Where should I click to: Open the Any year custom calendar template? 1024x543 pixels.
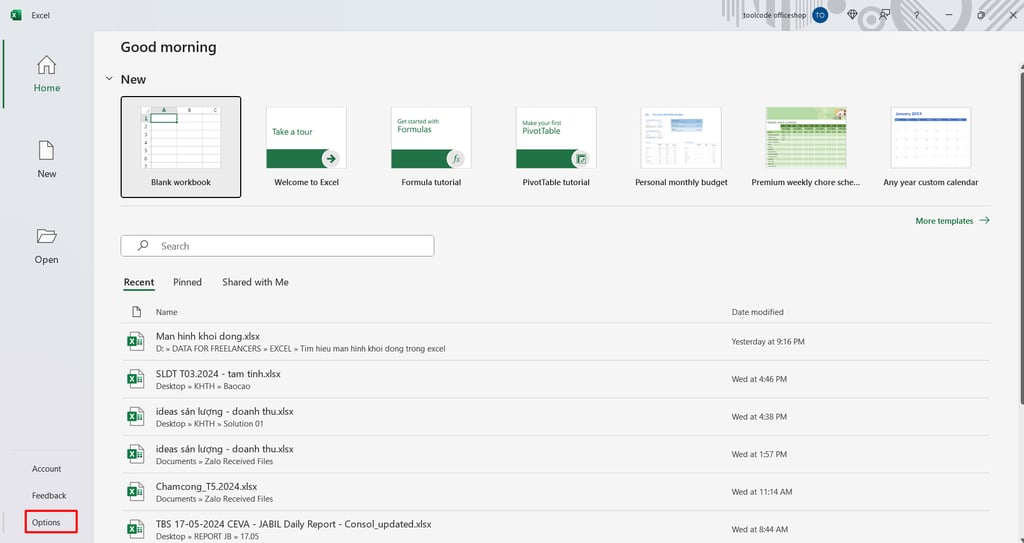[931, 147]
